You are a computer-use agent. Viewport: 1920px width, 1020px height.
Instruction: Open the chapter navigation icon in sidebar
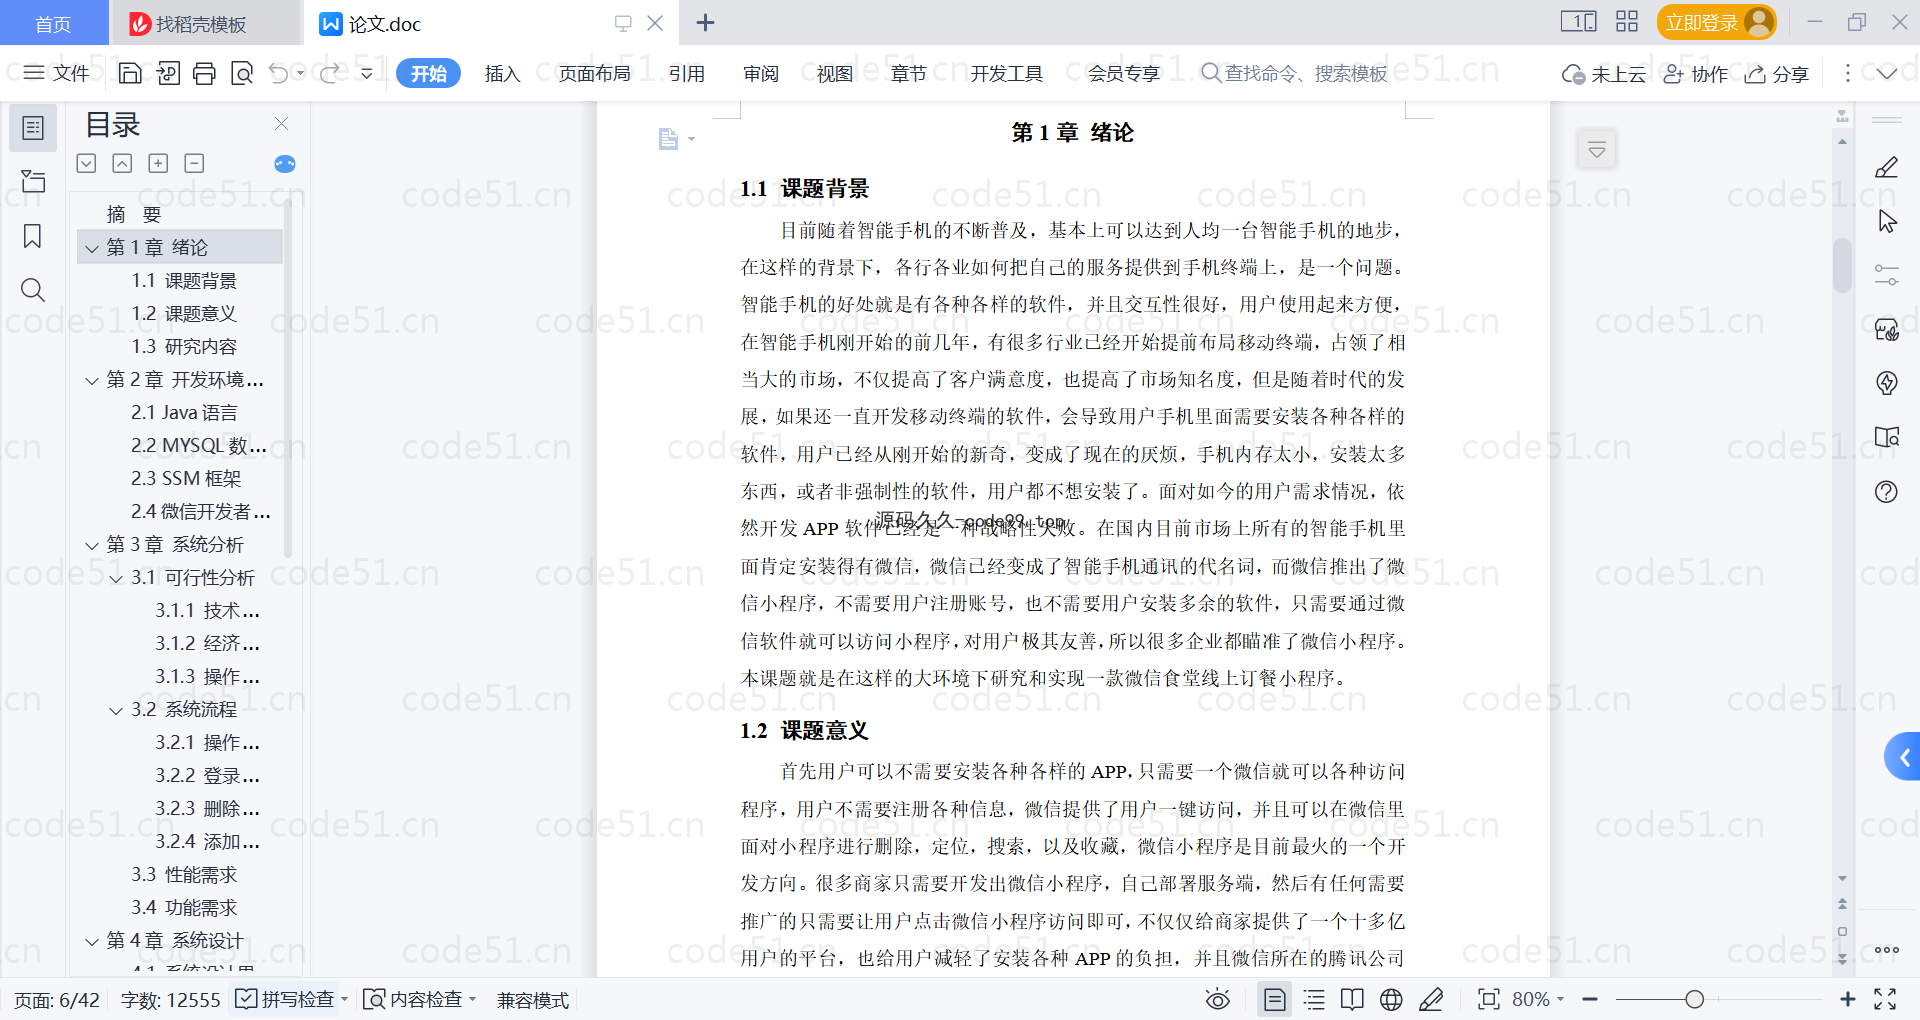pos(33,181)
